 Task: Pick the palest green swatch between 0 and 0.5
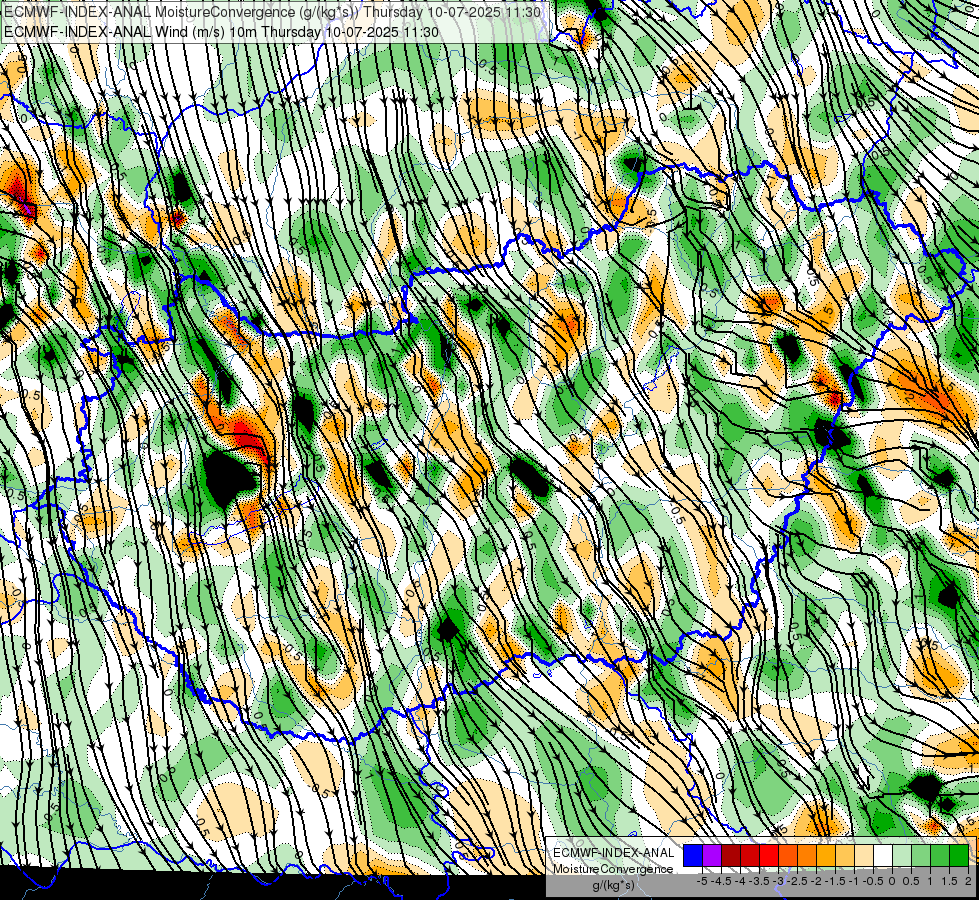point(902,856)
